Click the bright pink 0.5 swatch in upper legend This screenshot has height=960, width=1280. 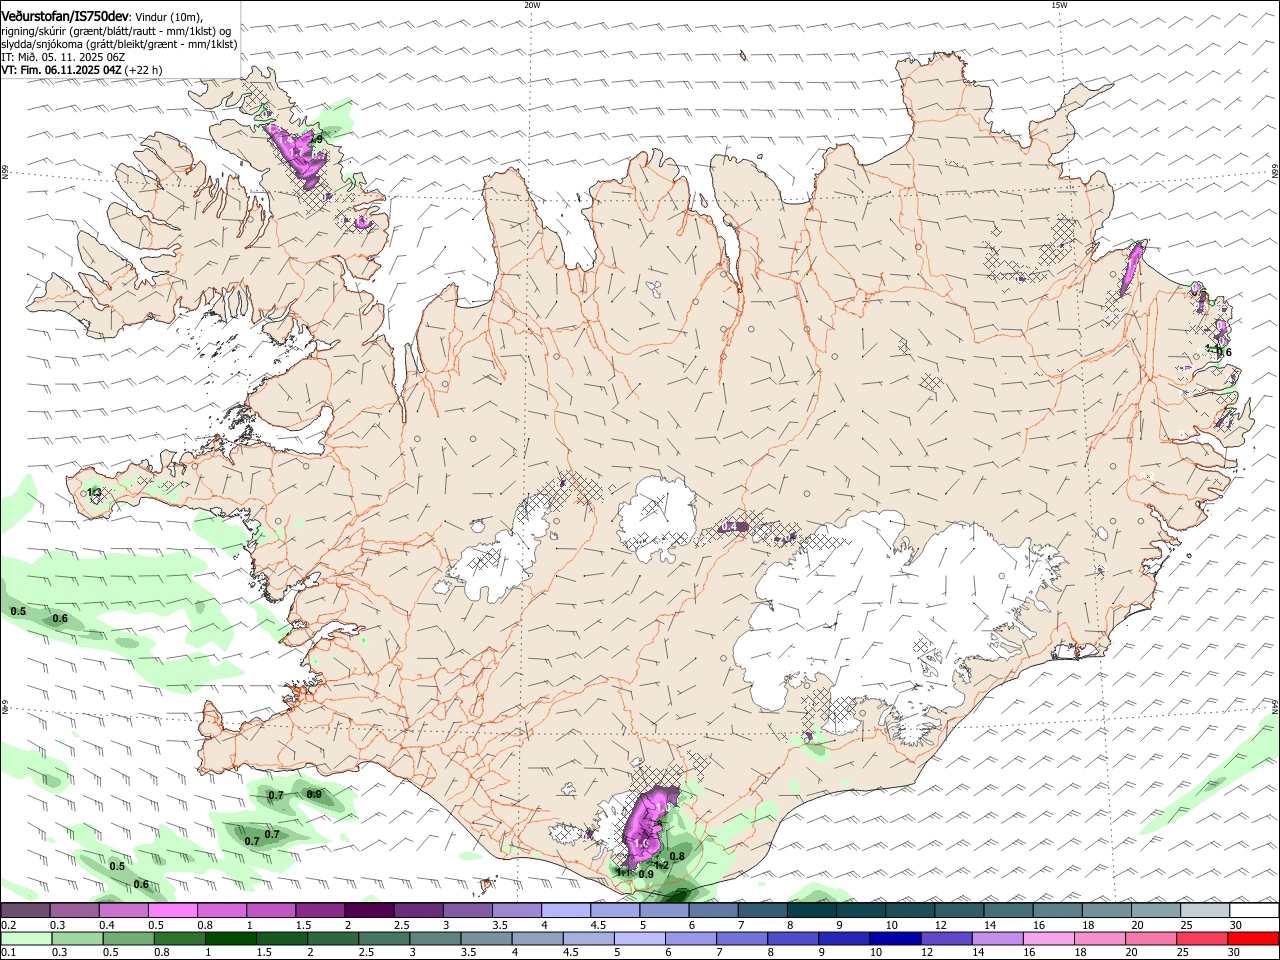point(172,910)
